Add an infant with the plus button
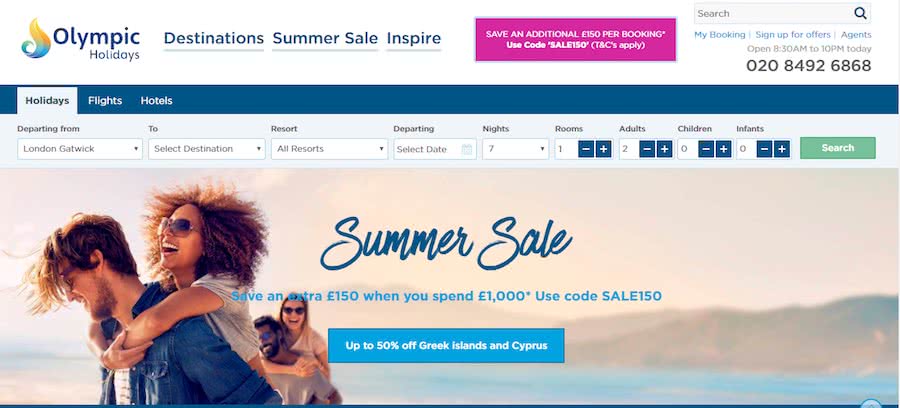 tap(782, 149)
